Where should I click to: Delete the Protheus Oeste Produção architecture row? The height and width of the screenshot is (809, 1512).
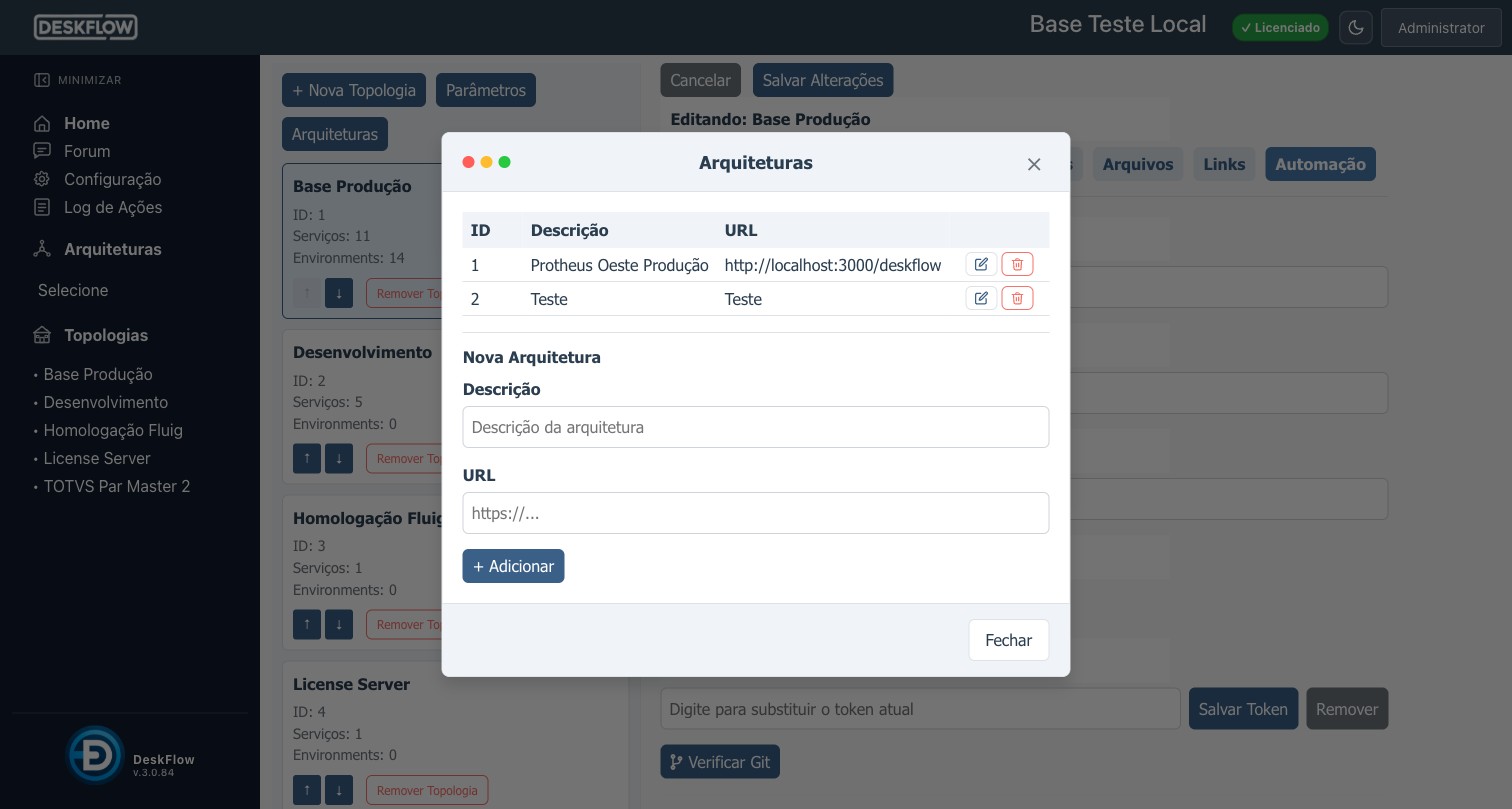(x=1017, y=264)
